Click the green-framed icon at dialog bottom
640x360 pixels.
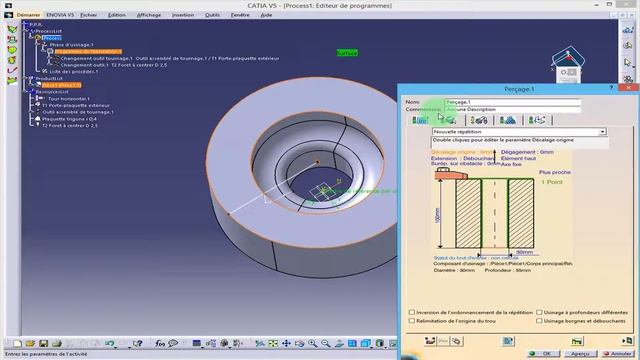[577, 341]
